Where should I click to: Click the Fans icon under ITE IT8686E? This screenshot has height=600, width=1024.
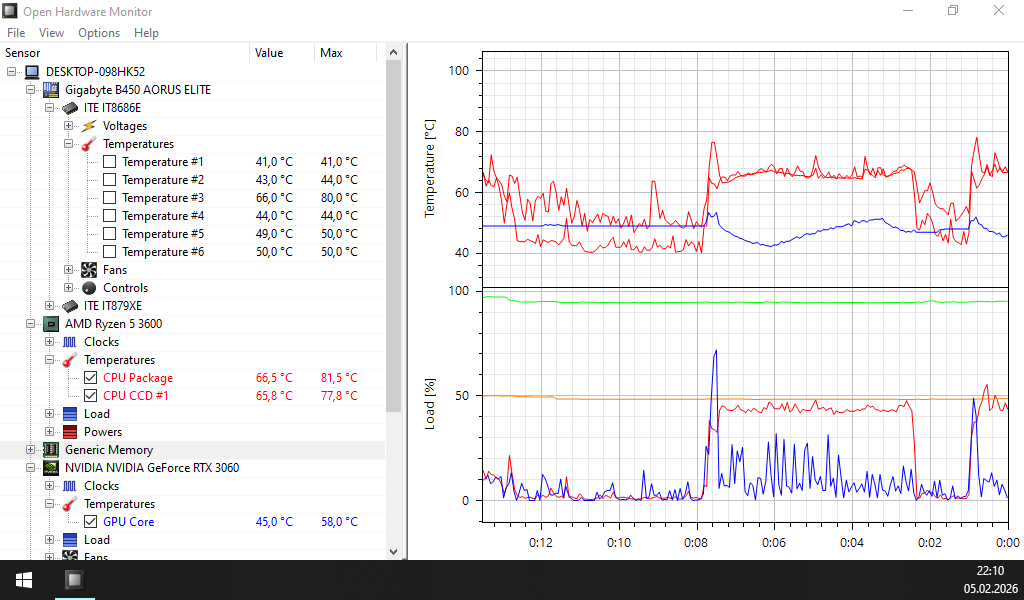pos(89,270)
